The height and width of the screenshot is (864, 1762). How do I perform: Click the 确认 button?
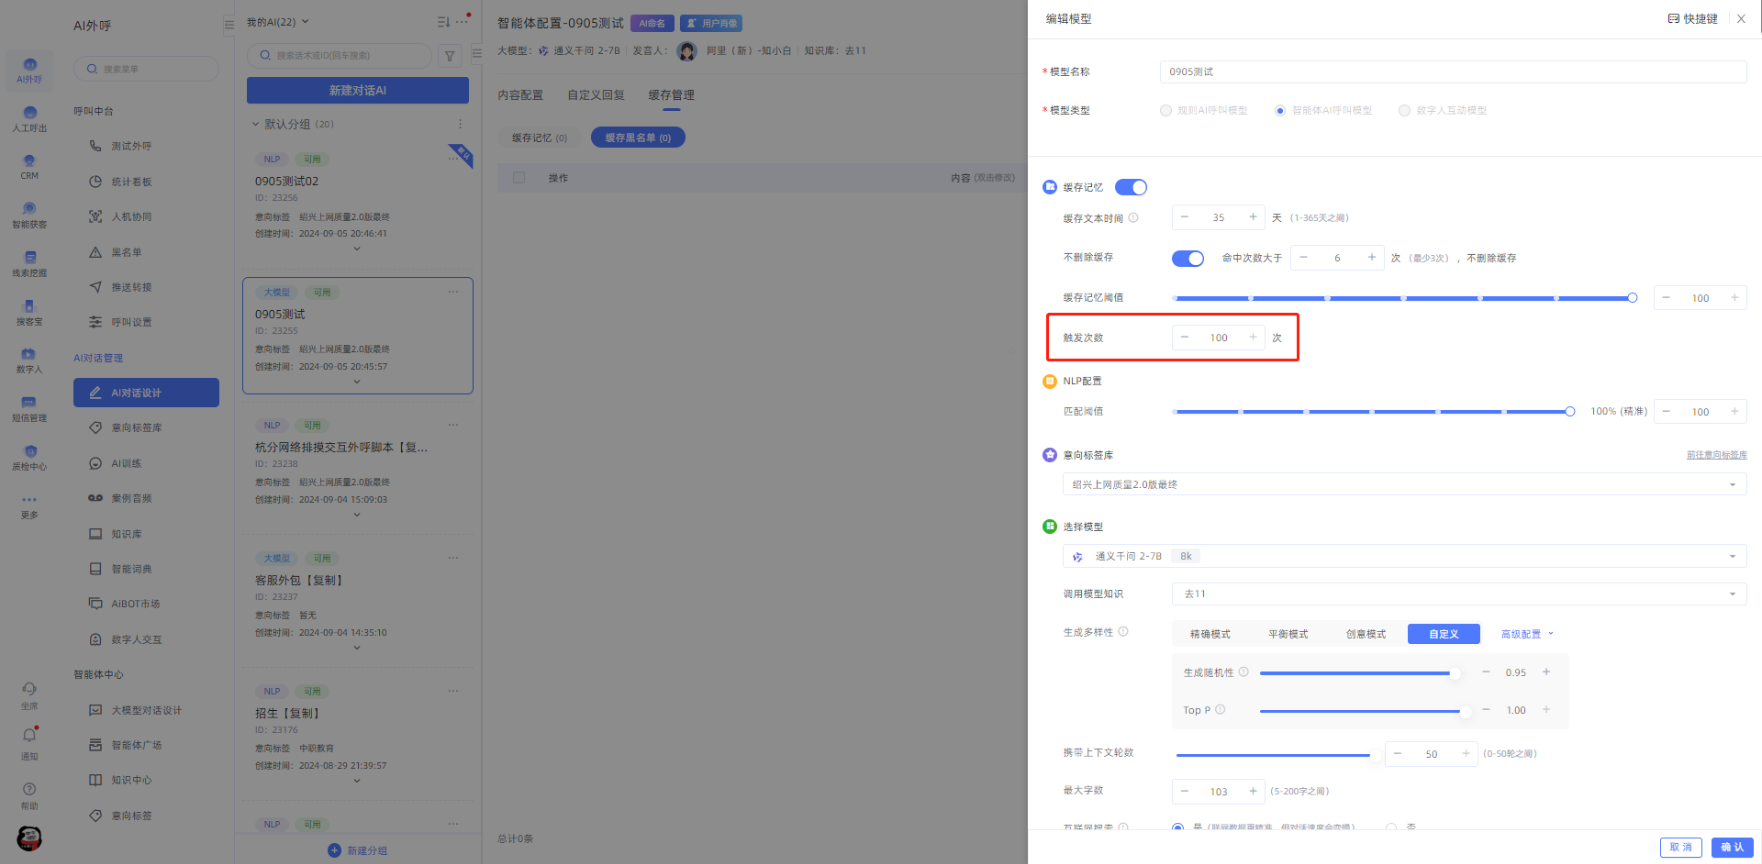(1732, 847)
